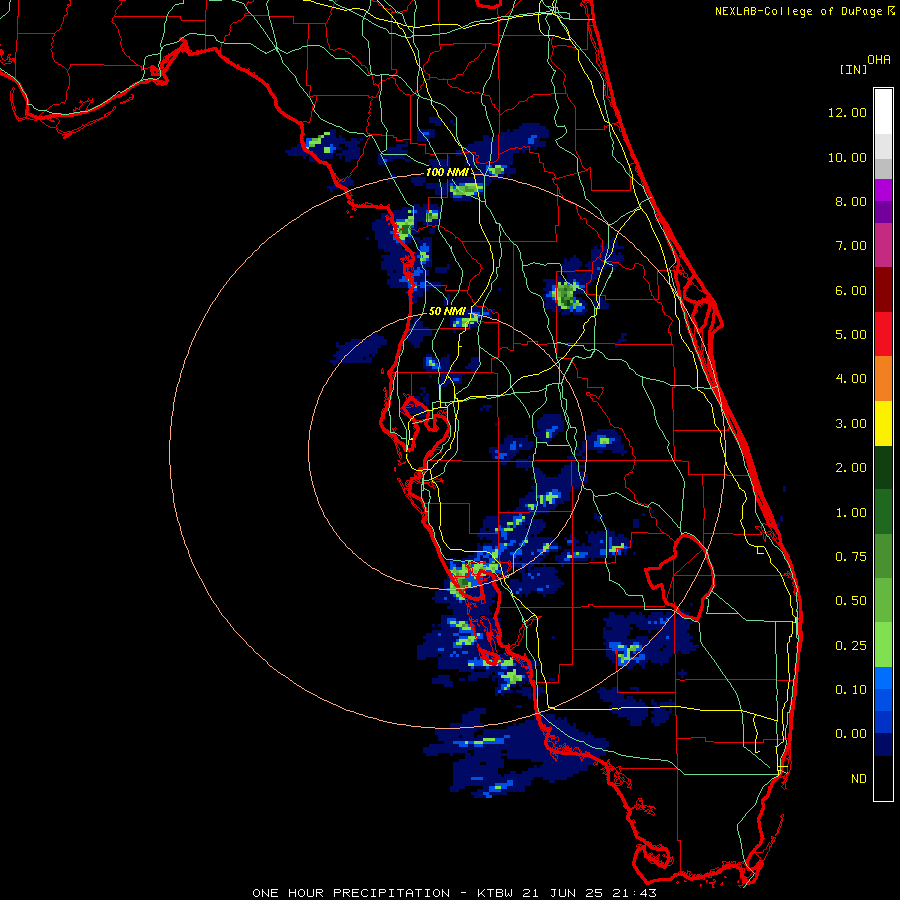Click the black ND legend swatch
The height and width of the screenshot is (900, 900).
click(x=883, y=778)
